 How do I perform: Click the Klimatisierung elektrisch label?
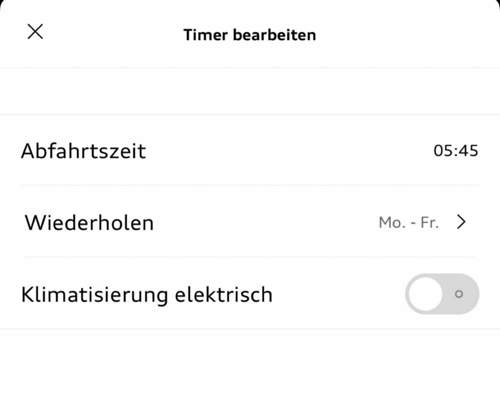[147, 295]
